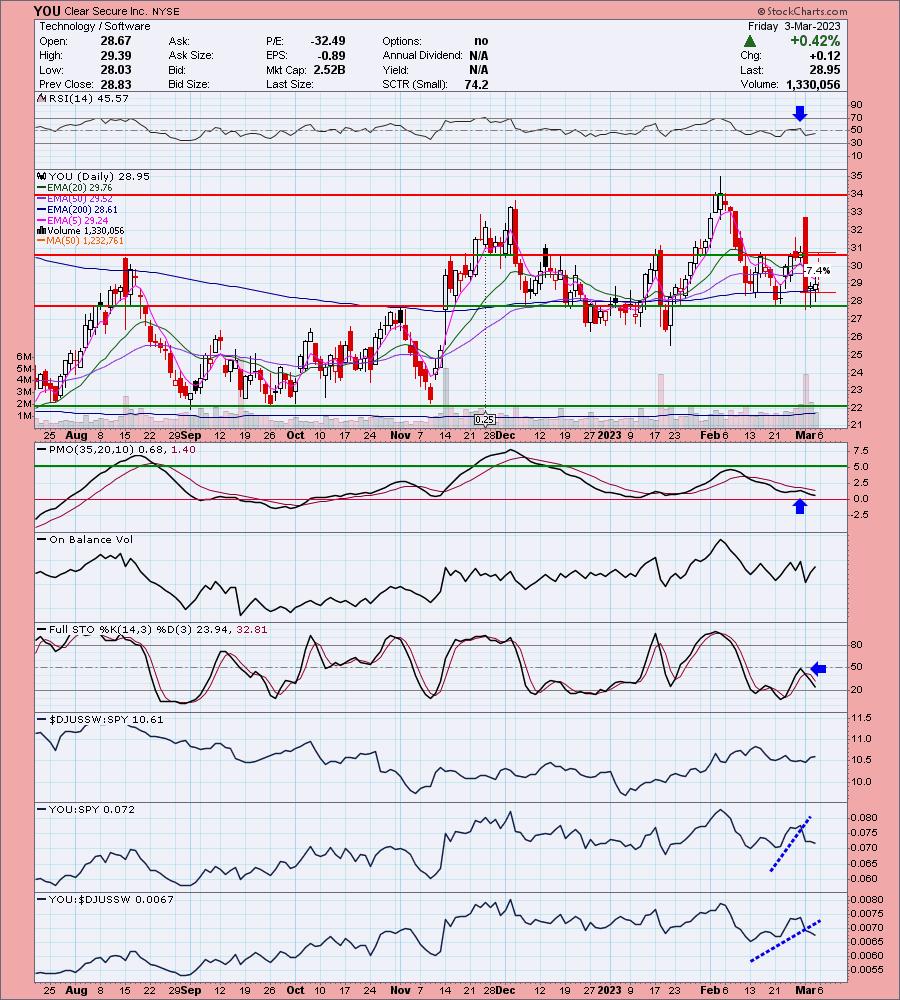Click the company name Clear Secure Inc.
The image size is (900, 1000).
tap(105, 11)
